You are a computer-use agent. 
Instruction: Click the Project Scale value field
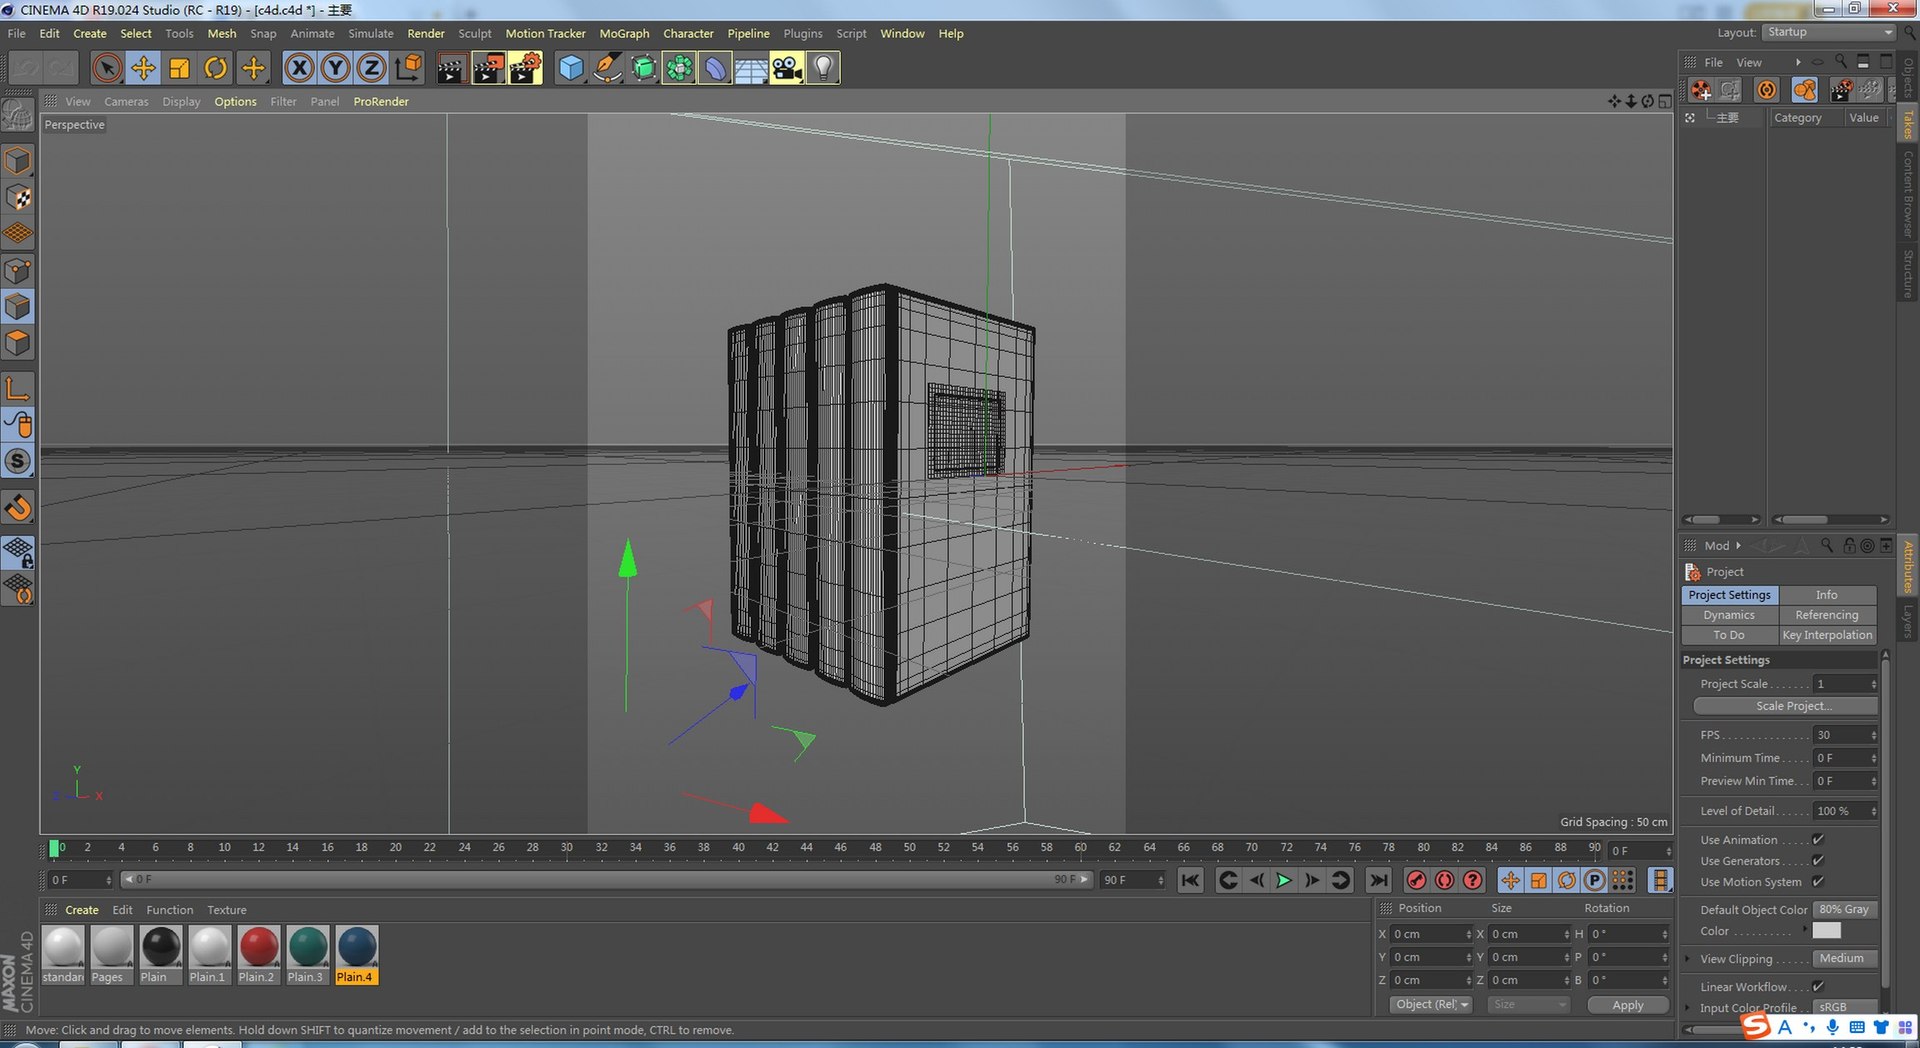click(1845, 684)
